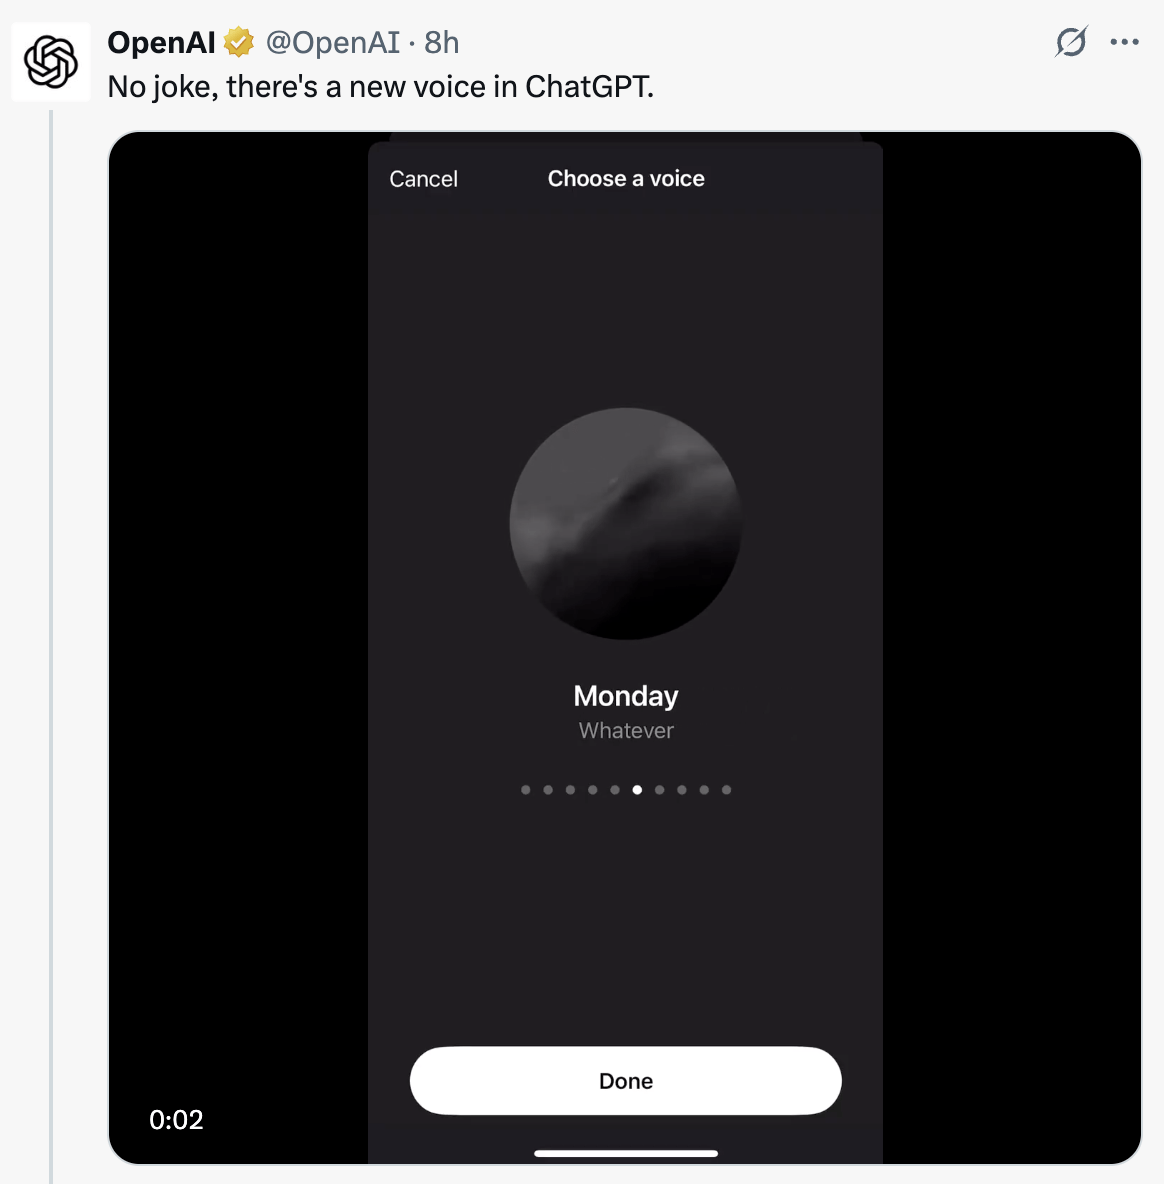Click the Grok explain-post icon

[1071, 42]
